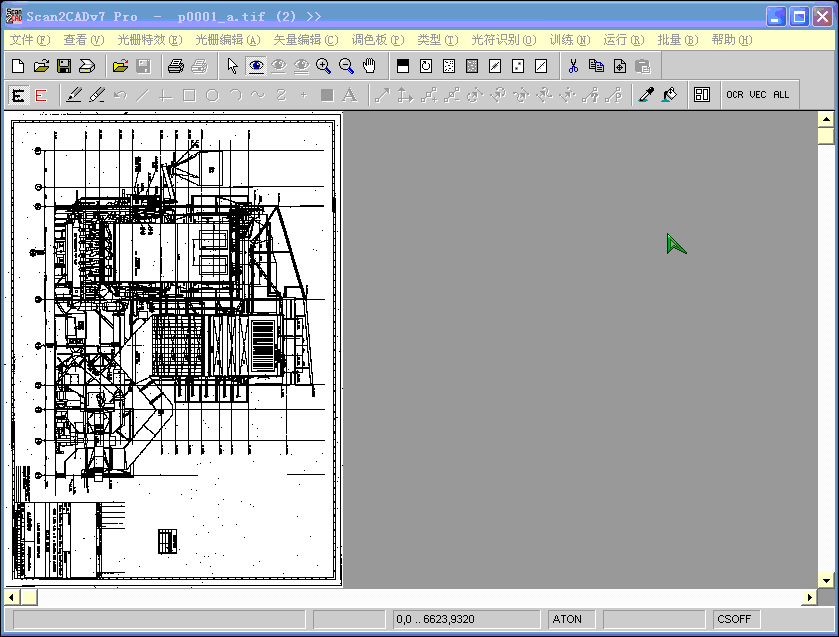Save with the yellow floppy disk icon
The height and width of the screenshot is (637, 839).
click(64, 66)
